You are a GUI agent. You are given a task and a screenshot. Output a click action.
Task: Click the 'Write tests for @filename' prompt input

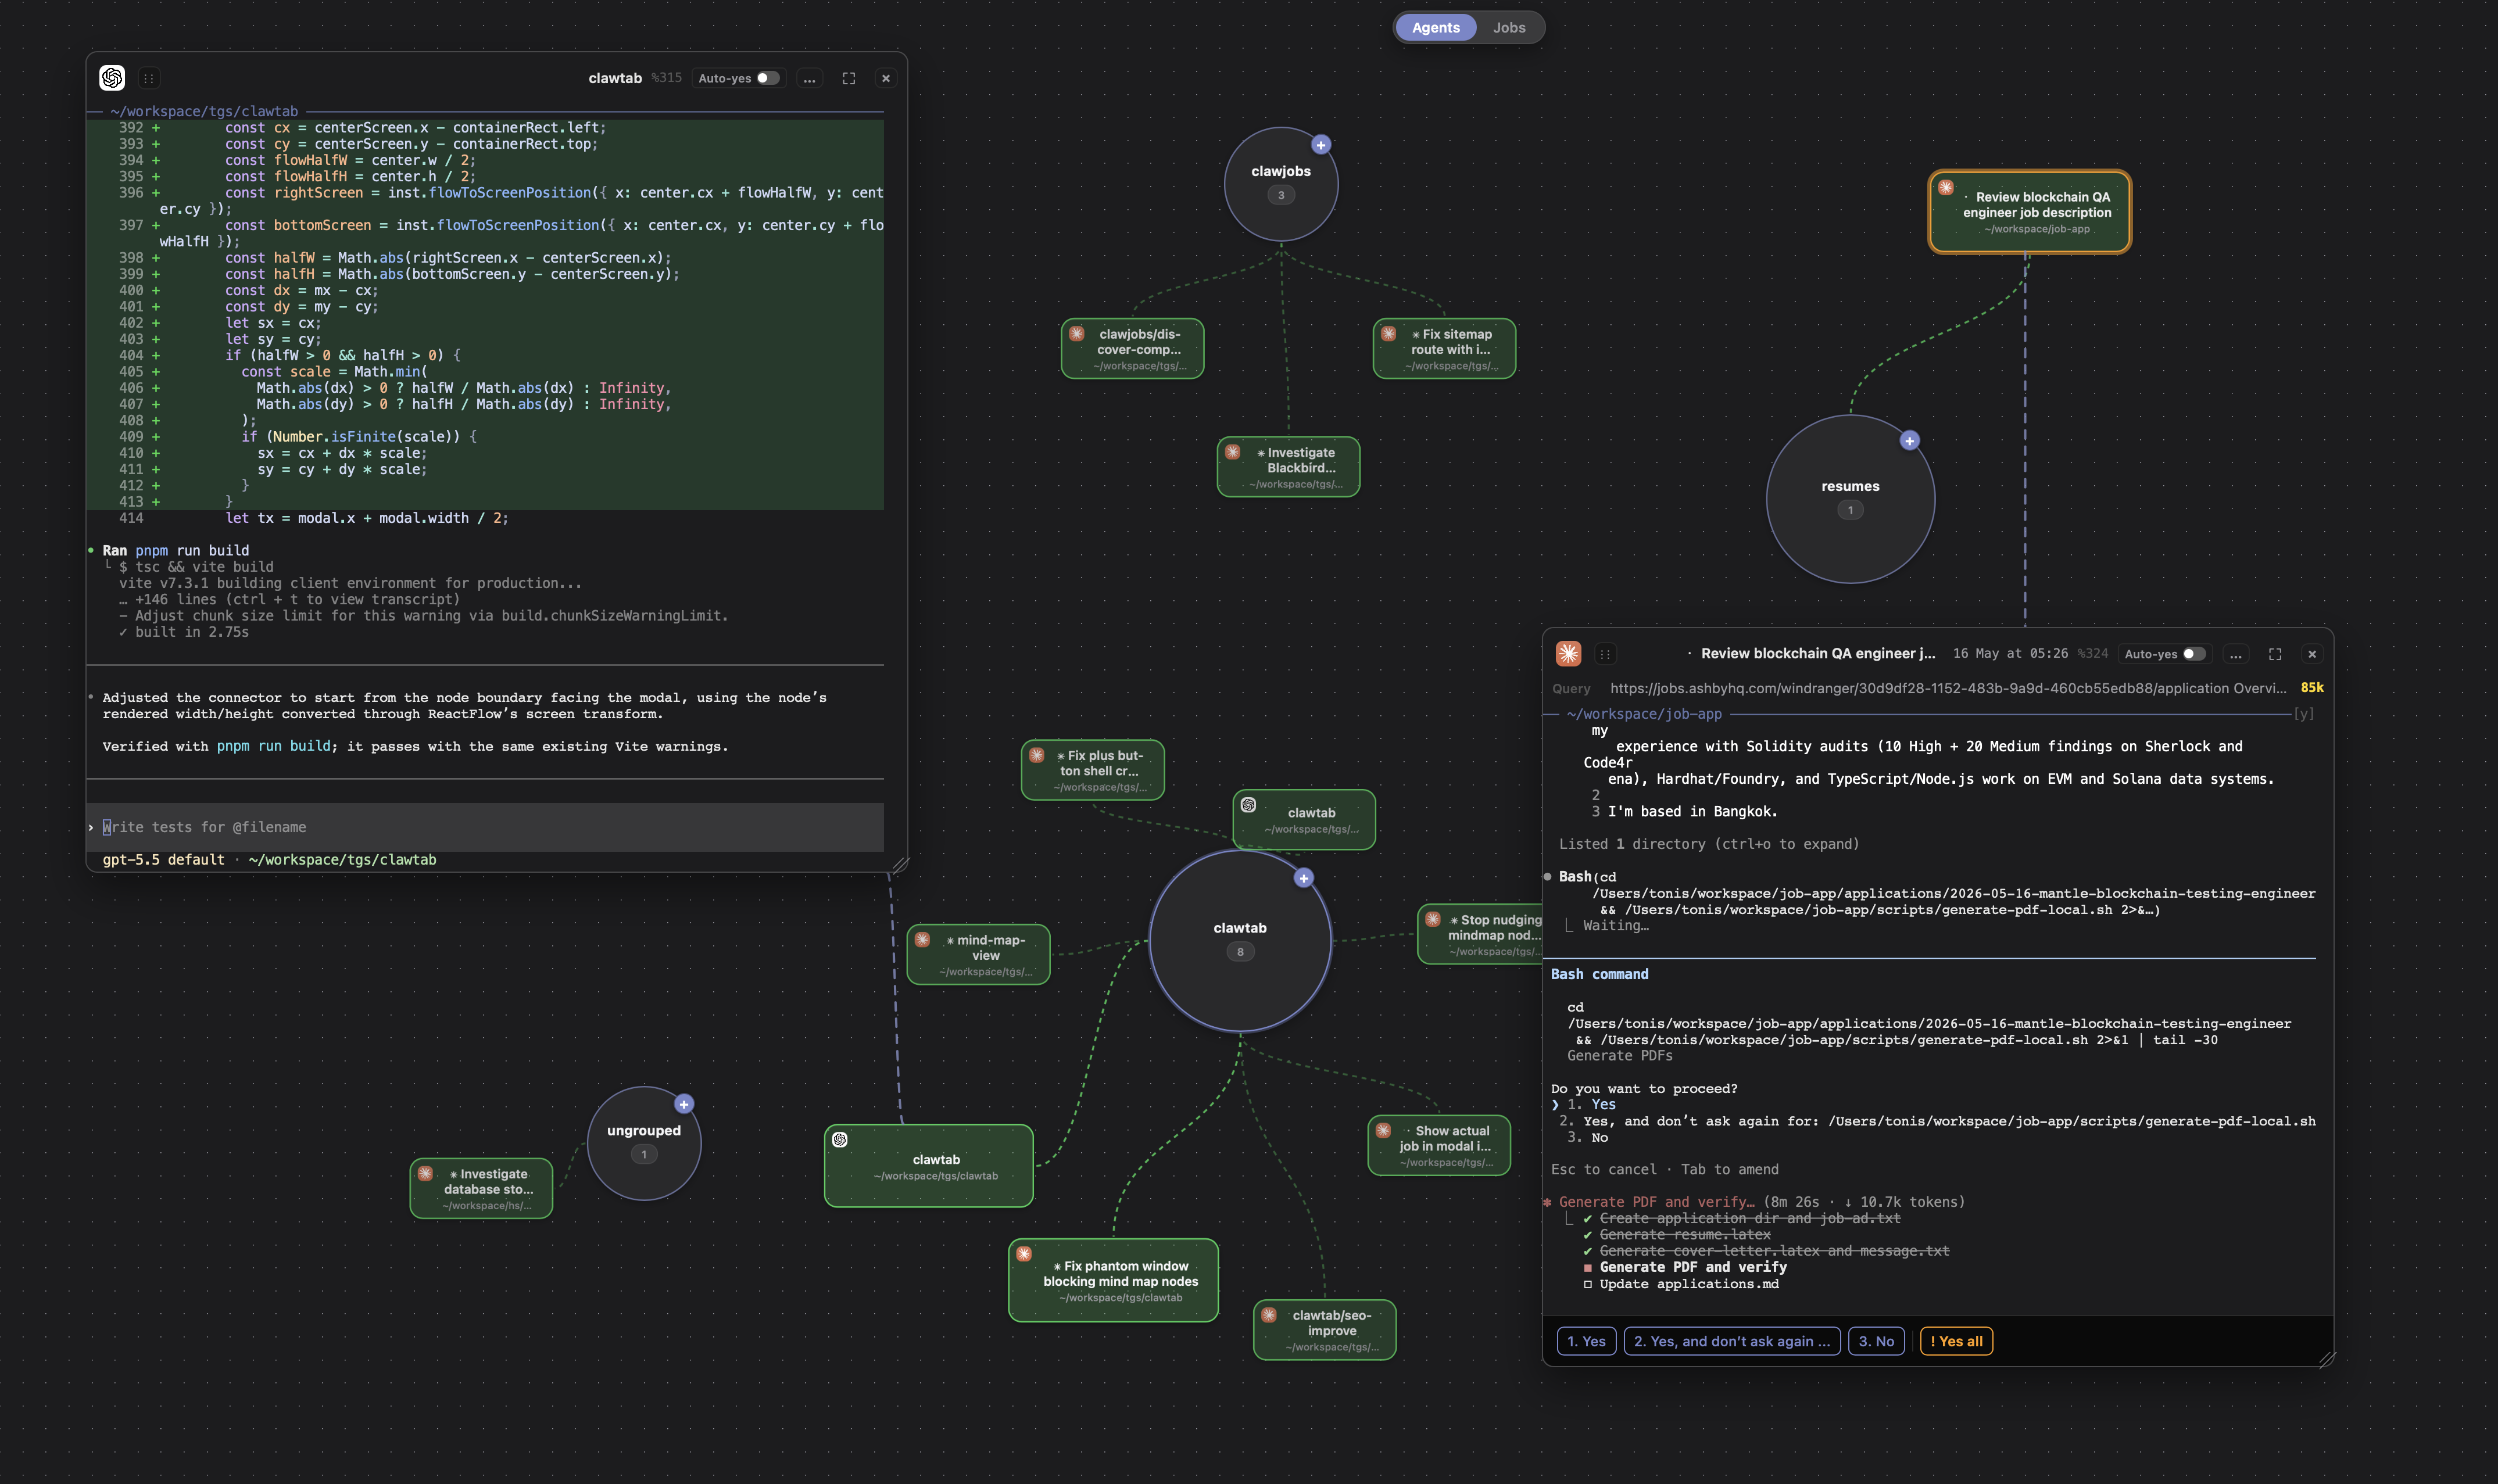click(485, 827)
